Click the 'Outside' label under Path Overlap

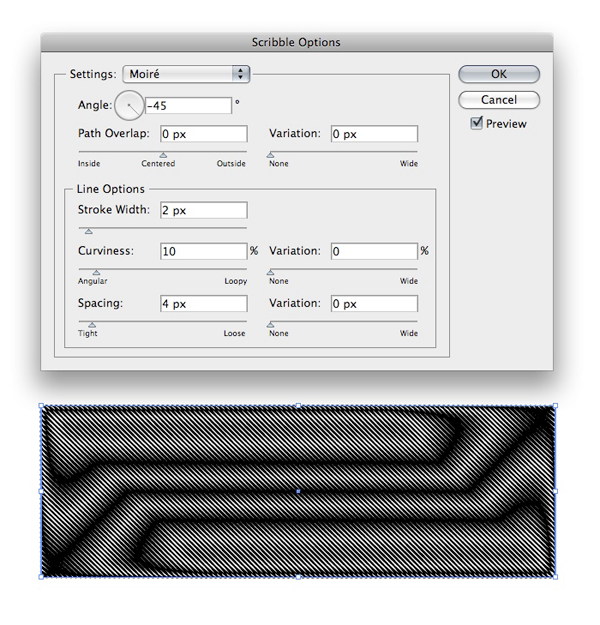231,163
